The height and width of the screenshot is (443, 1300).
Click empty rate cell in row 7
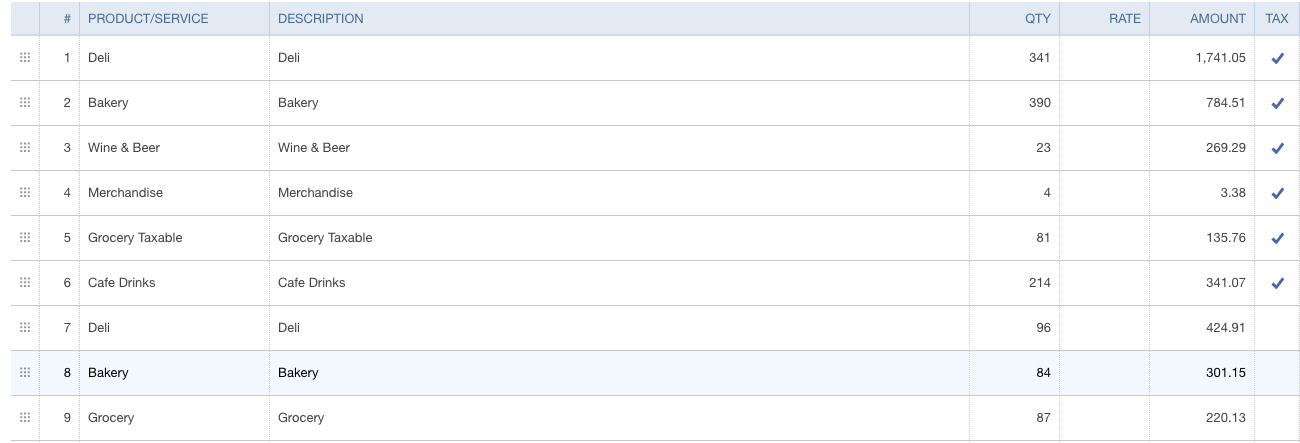pos(1104,328)
